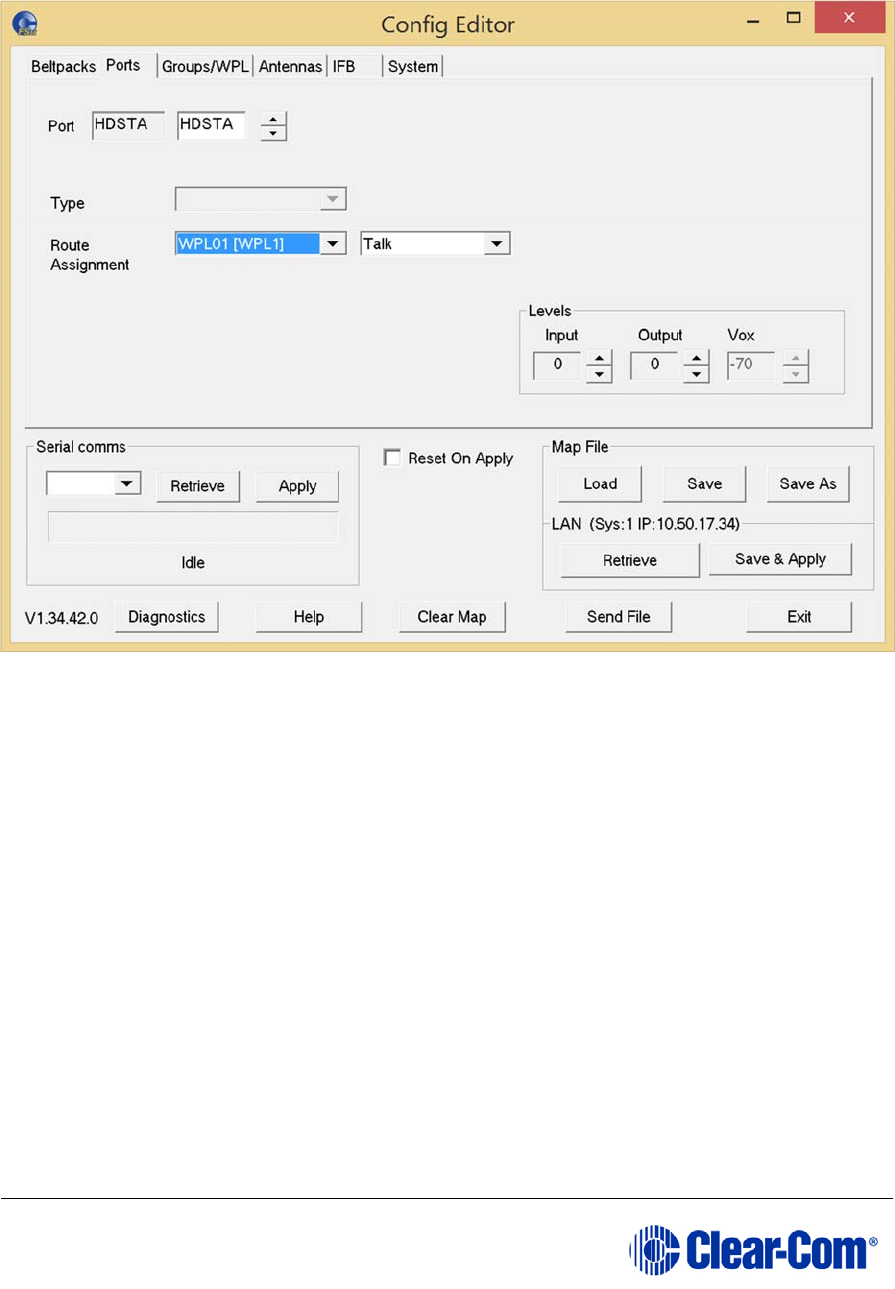Click the Clear Map button
Image resolution: width=895 pixels, height=1289 pixels.
point(452,617)
